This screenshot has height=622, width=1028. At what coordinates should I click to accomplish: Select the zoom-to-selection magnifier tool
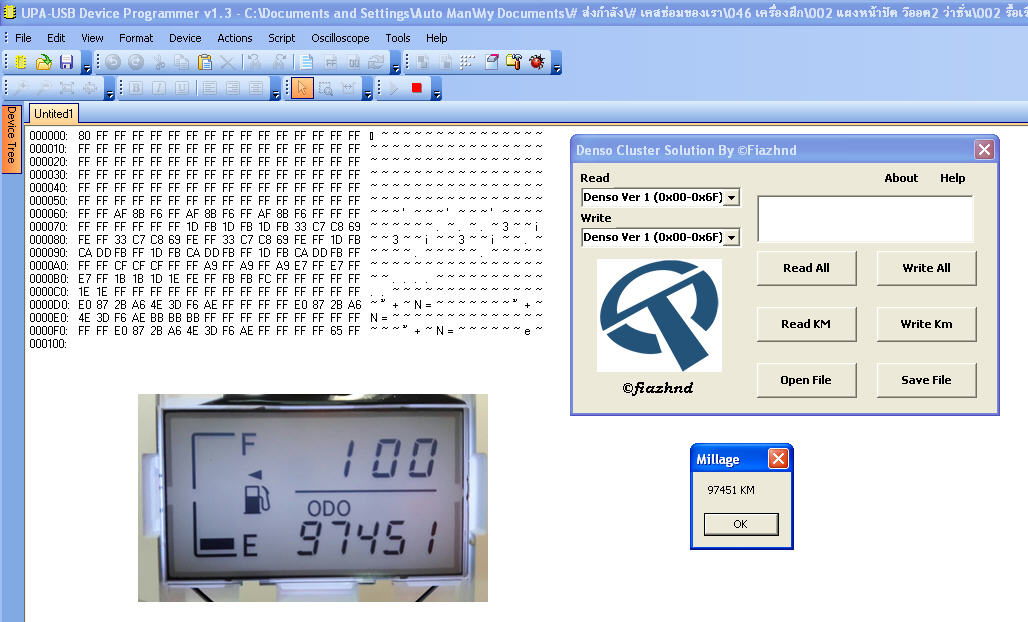click(325, 88)
